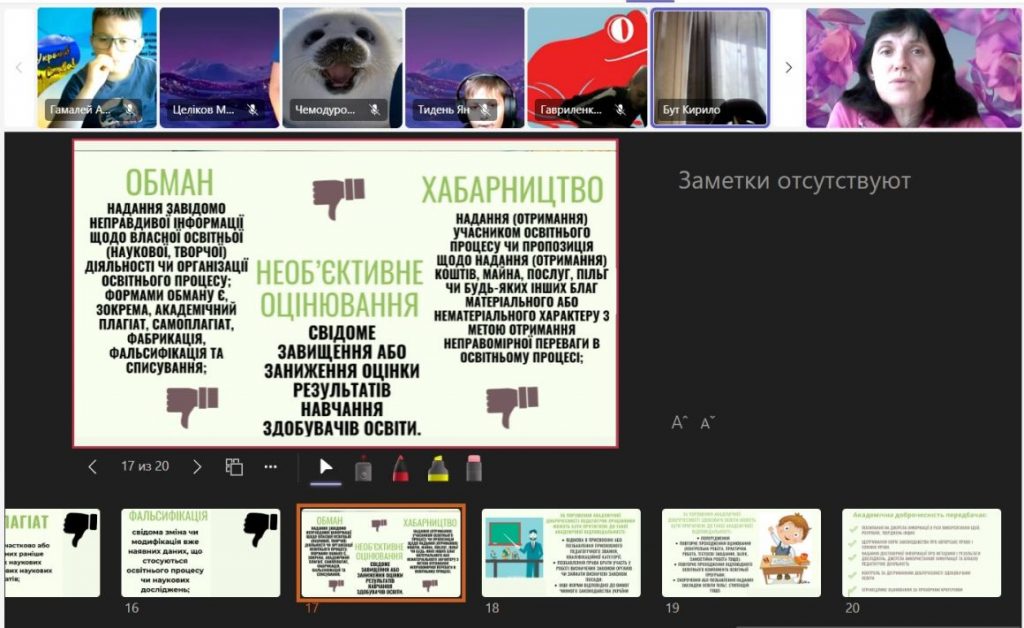Open slide 16 thumbnail ФАЛЬСИФІКАЦІЯ
1024x628 pixels.
click(201, 552)
